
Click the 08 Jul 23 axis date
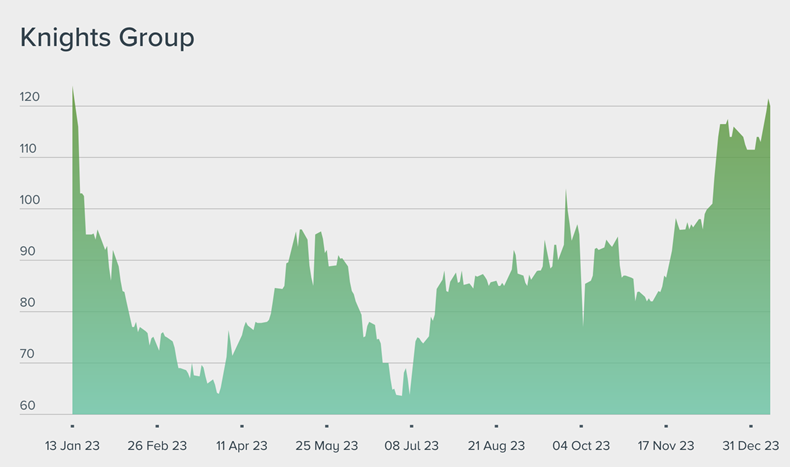pos(411,445)
